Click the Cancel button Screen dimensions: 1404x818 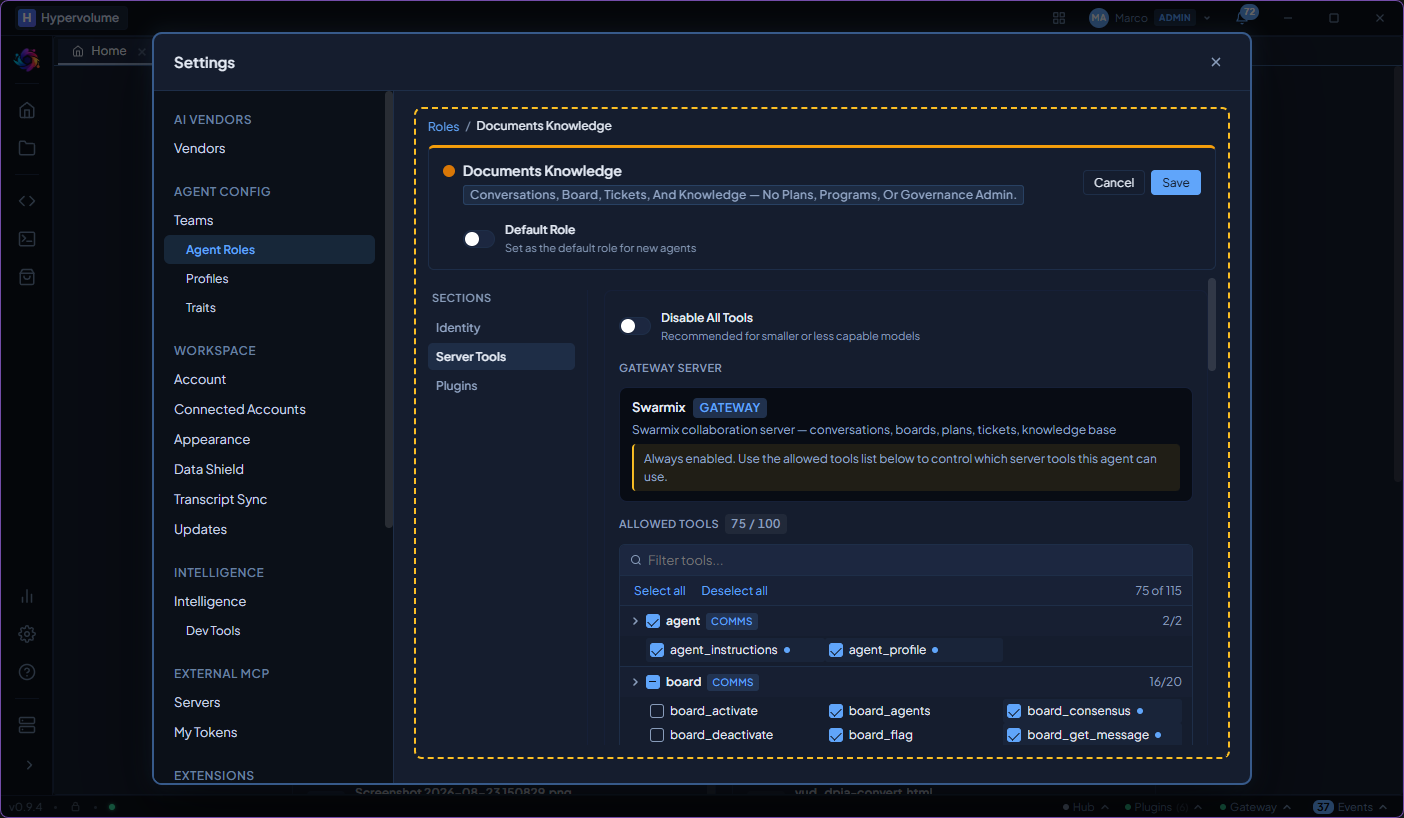1114,182
